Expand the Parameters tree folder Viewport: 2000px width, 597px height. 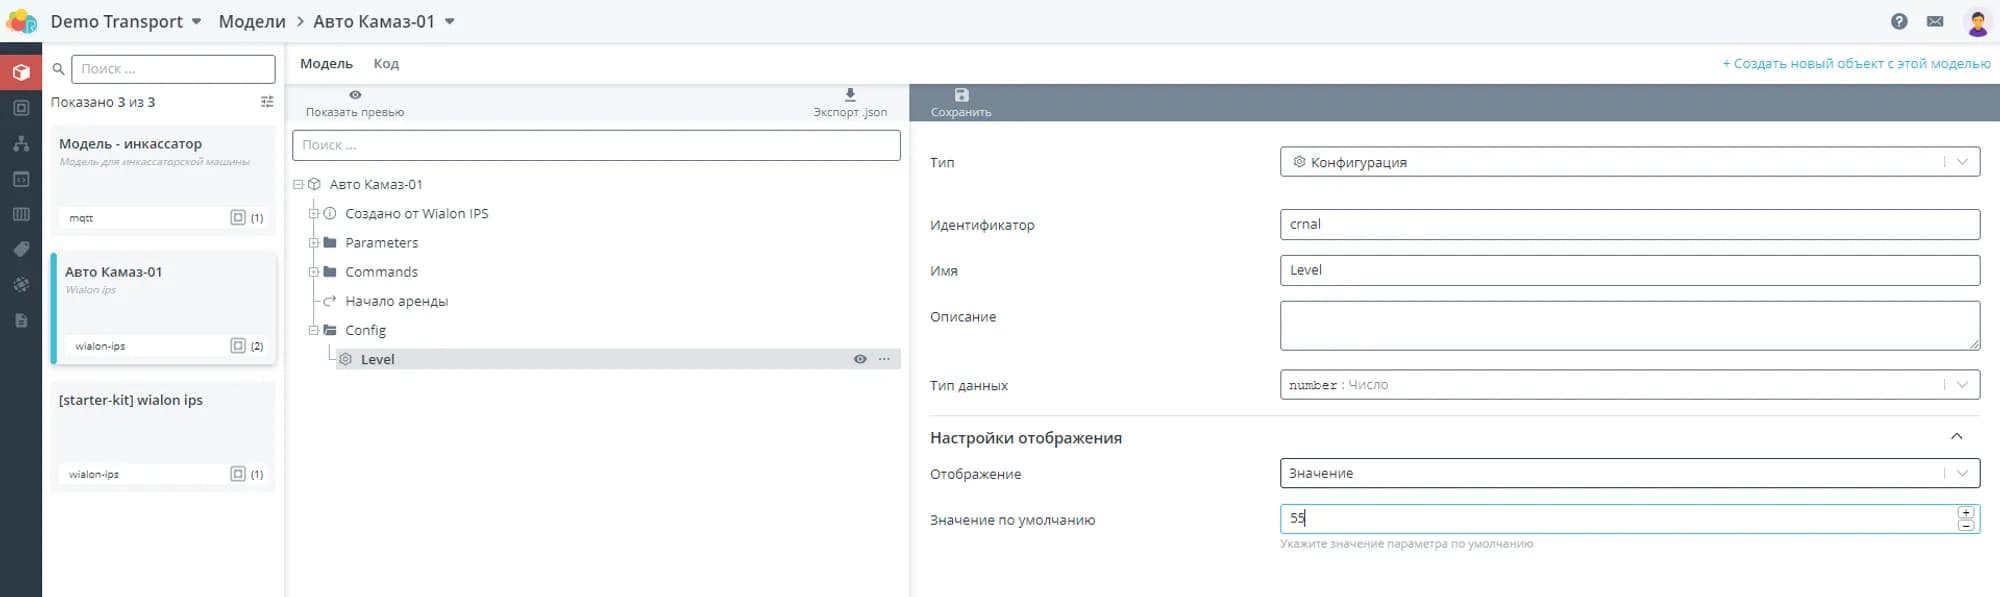(x=313, y=243)
